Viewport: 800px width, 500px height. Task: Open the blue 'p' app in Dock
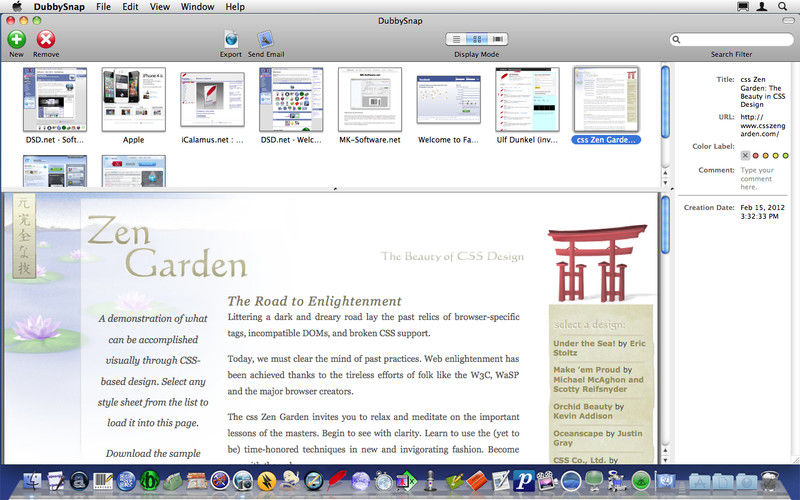(523, 481)
